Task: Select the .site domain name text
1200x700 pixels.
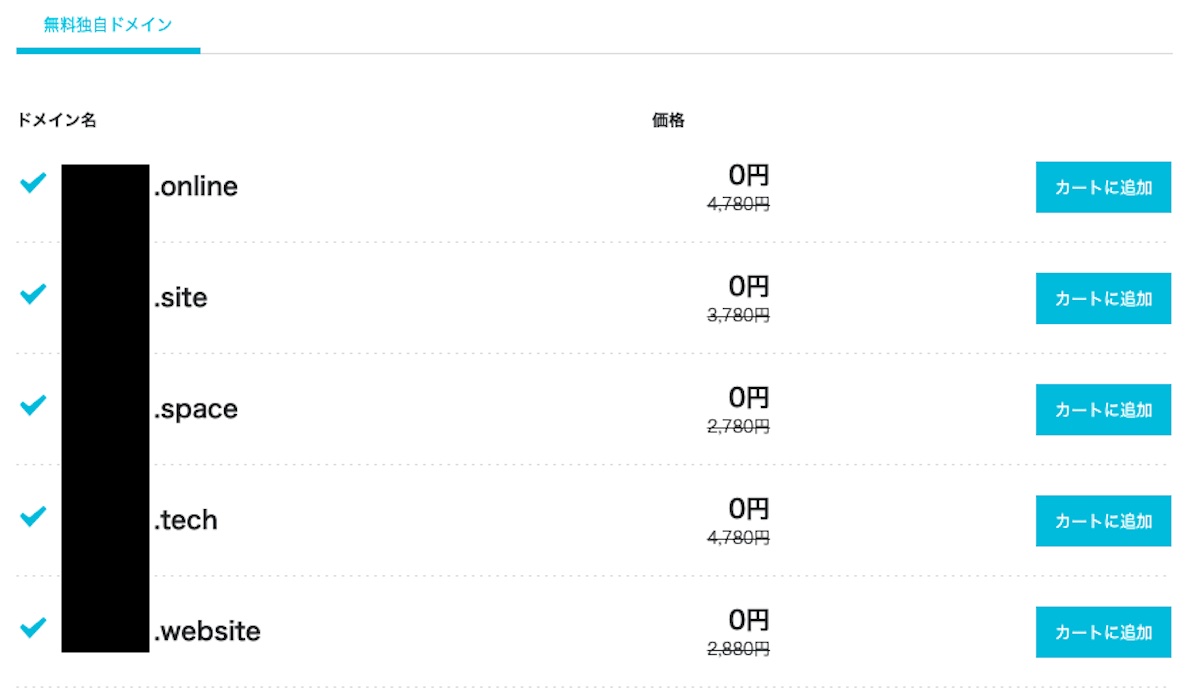Action: (x=181, y=297)
